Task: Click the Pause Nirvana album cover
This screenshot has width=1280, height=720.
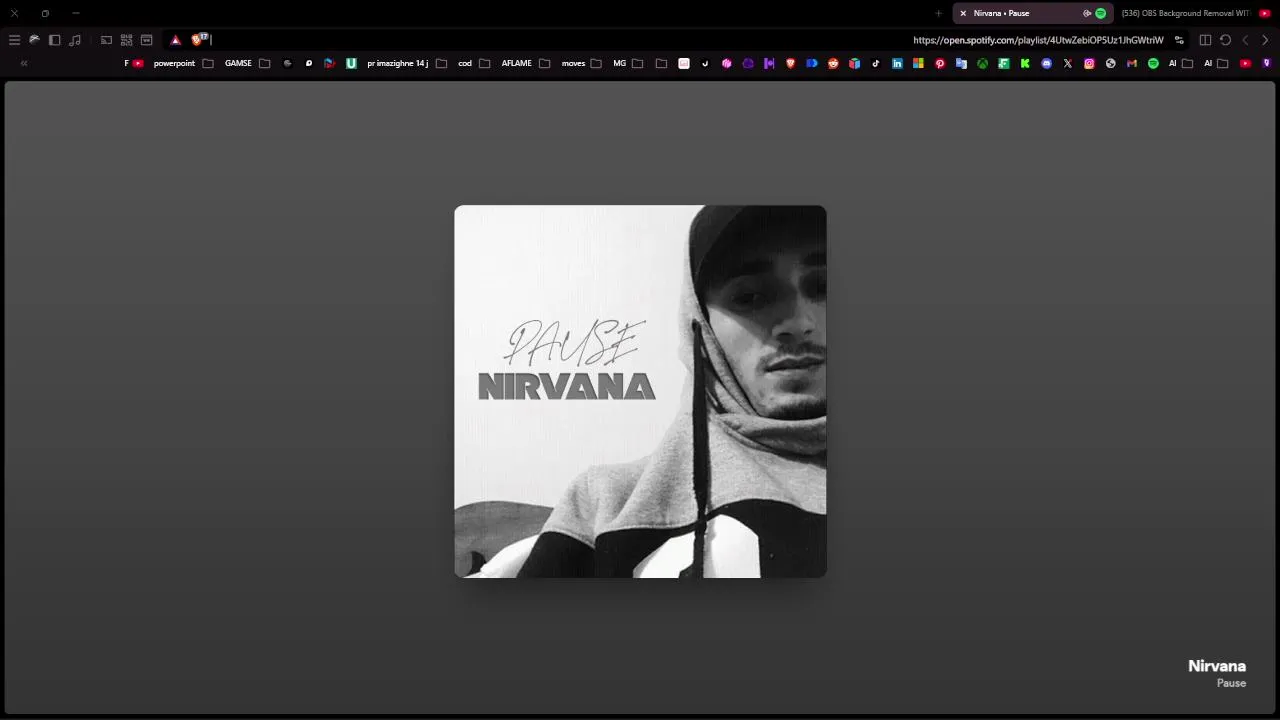Action: click(640, 391)
